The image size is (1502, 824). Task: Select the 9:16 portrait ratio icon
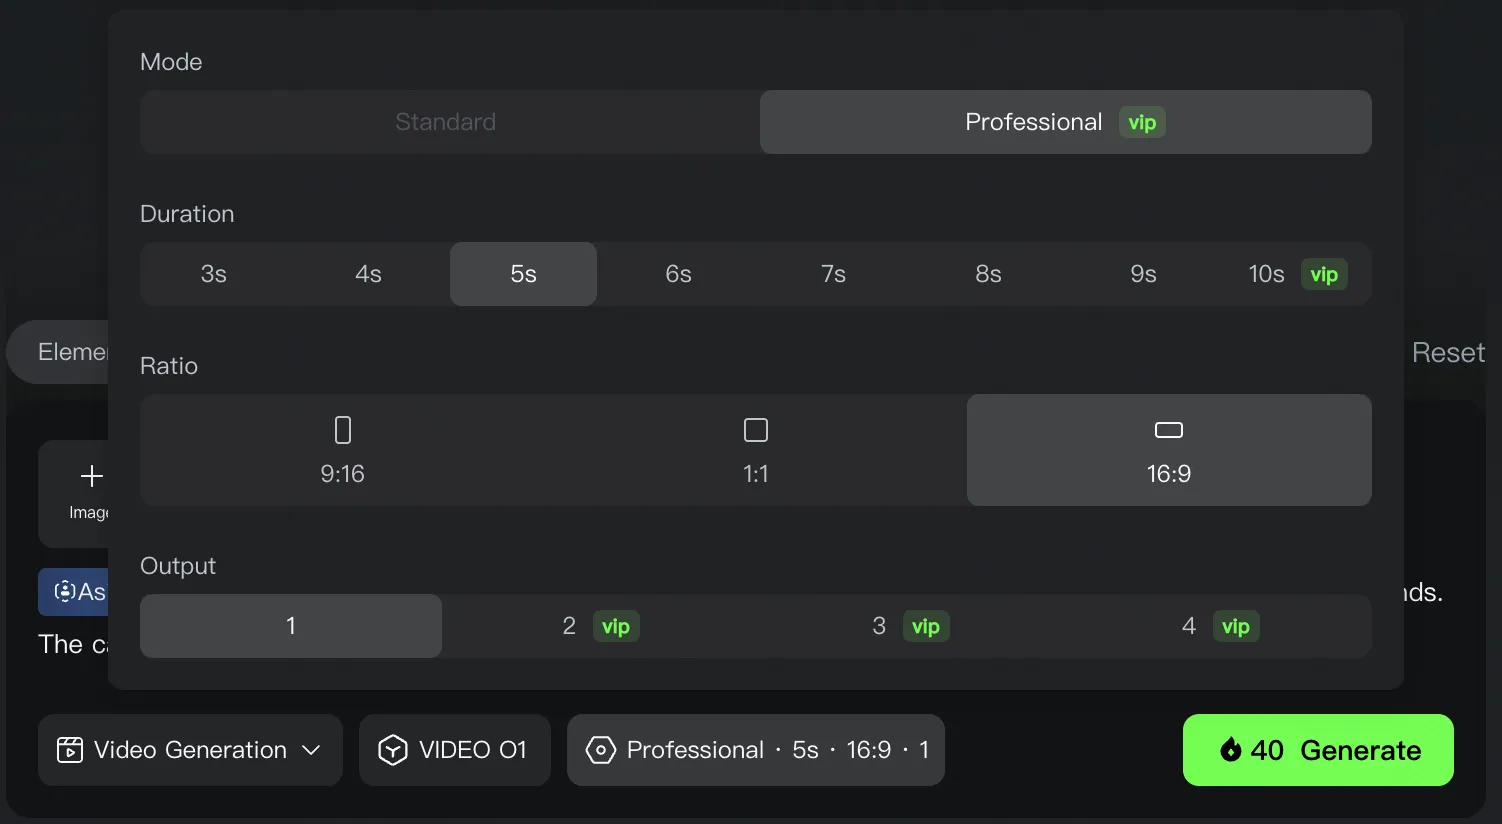pos(342,430)
